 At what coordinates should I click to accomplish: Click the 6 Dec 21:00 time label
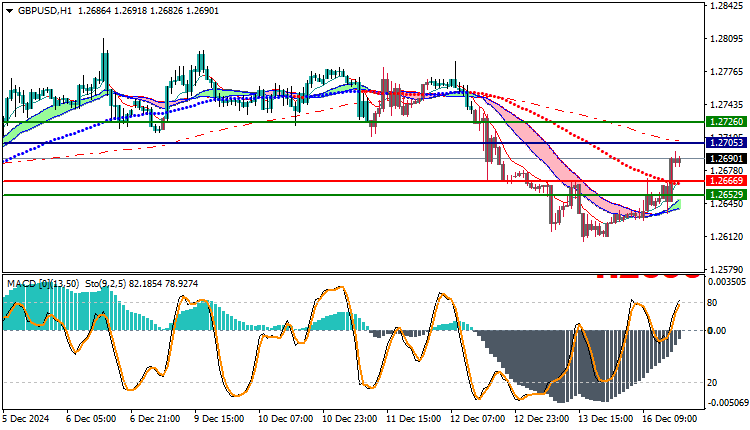(155, 419)
